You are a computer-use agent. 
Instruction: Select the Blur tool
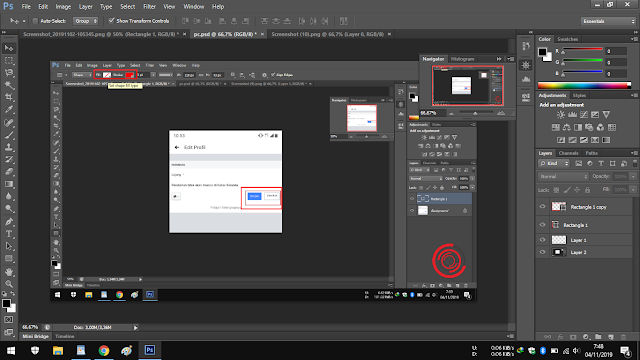click(x=9, y=196)
